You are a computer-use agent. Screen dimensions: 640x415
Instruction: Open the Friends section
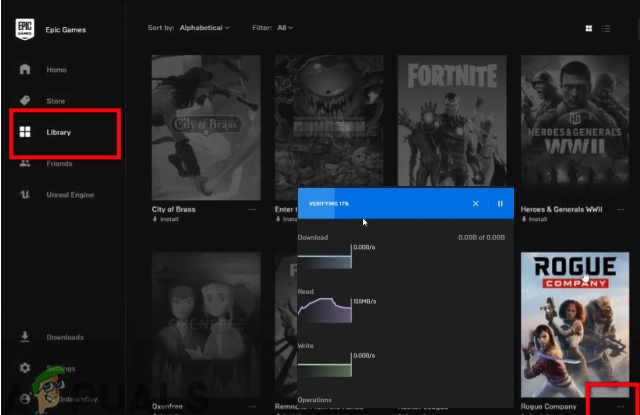click(59, 164)
